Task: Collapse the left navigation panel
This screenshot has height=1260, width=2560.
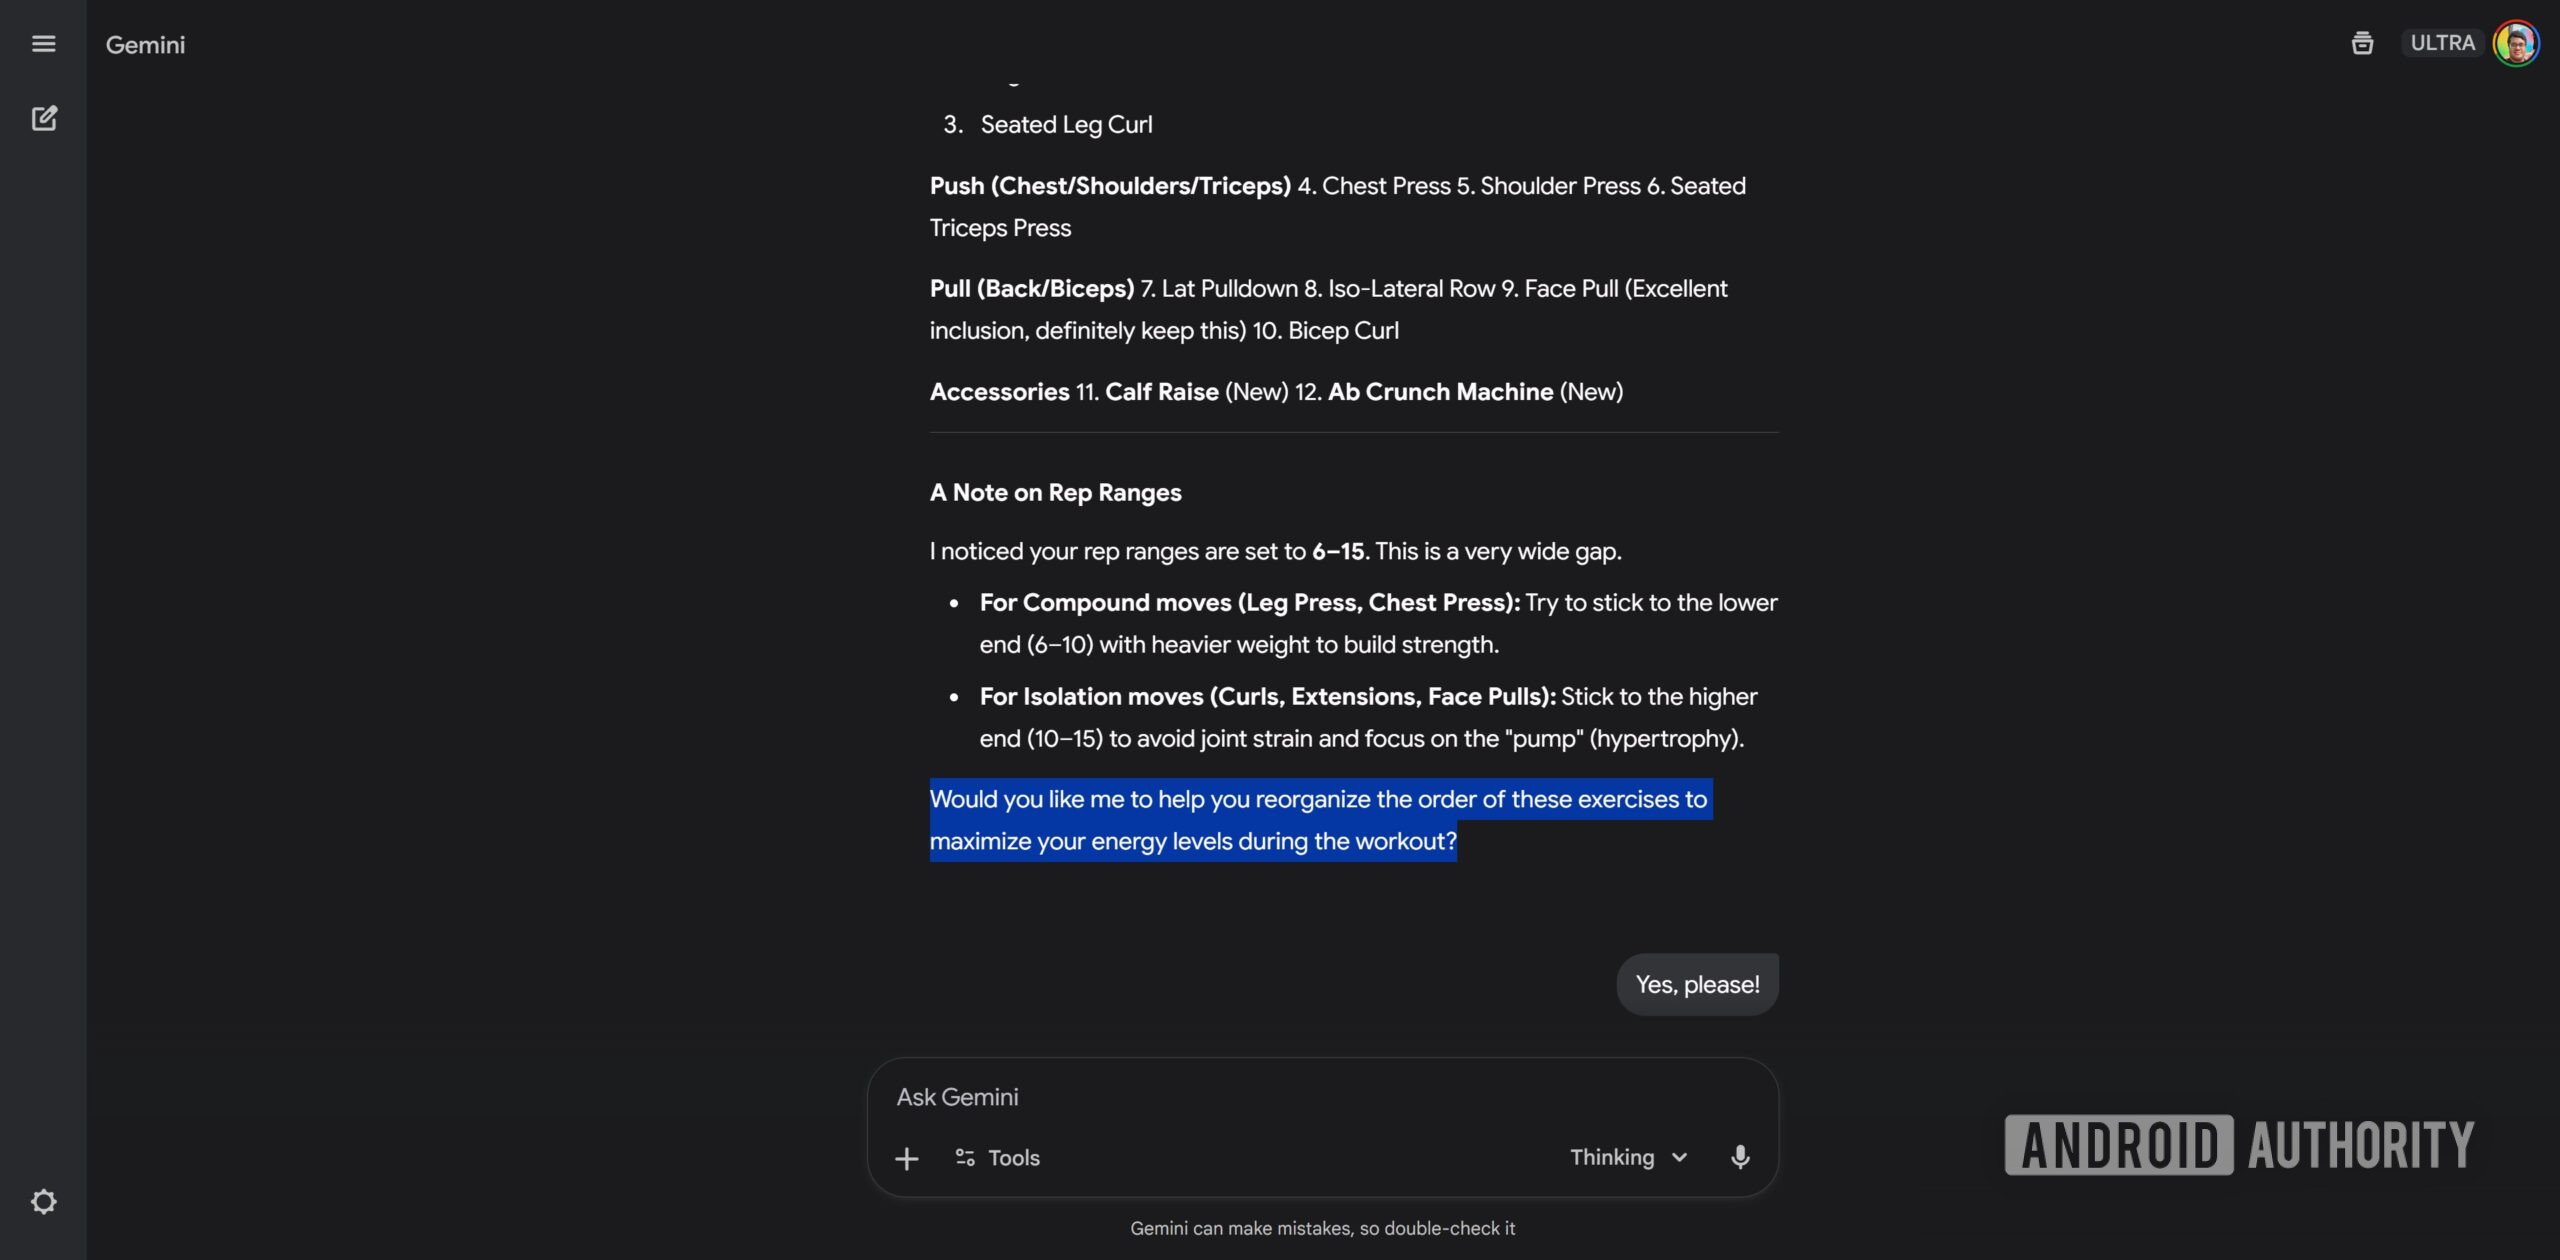Action: [x=44, y=43]
